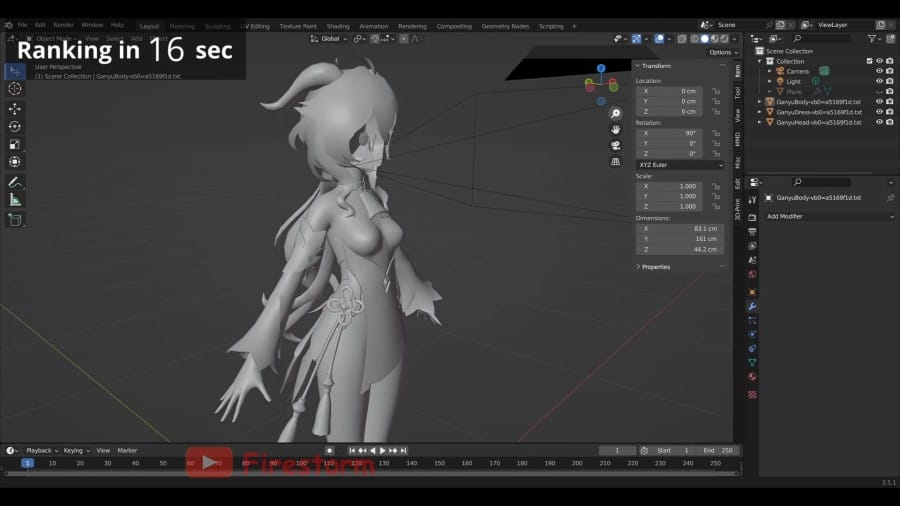Screen dimensions: 900x506
Task: Toggle solid viewport shading mode
Action: pos(704,38)
